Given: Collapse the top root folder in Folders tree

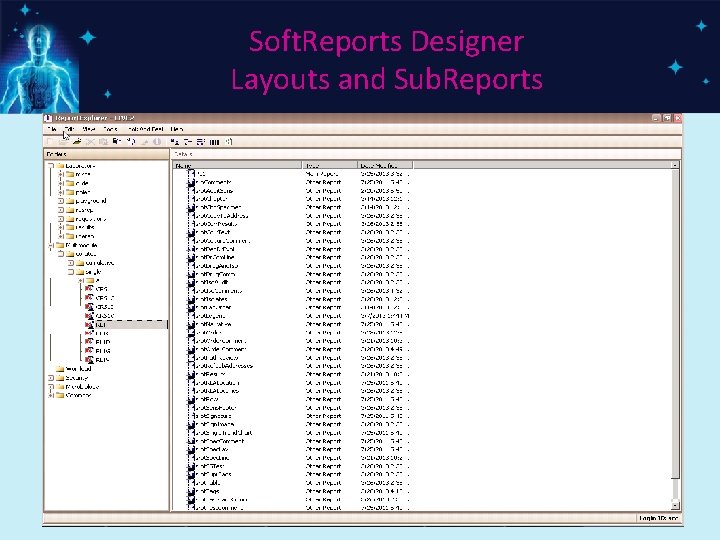Looking at the screenshot, I should click(51, 166).
